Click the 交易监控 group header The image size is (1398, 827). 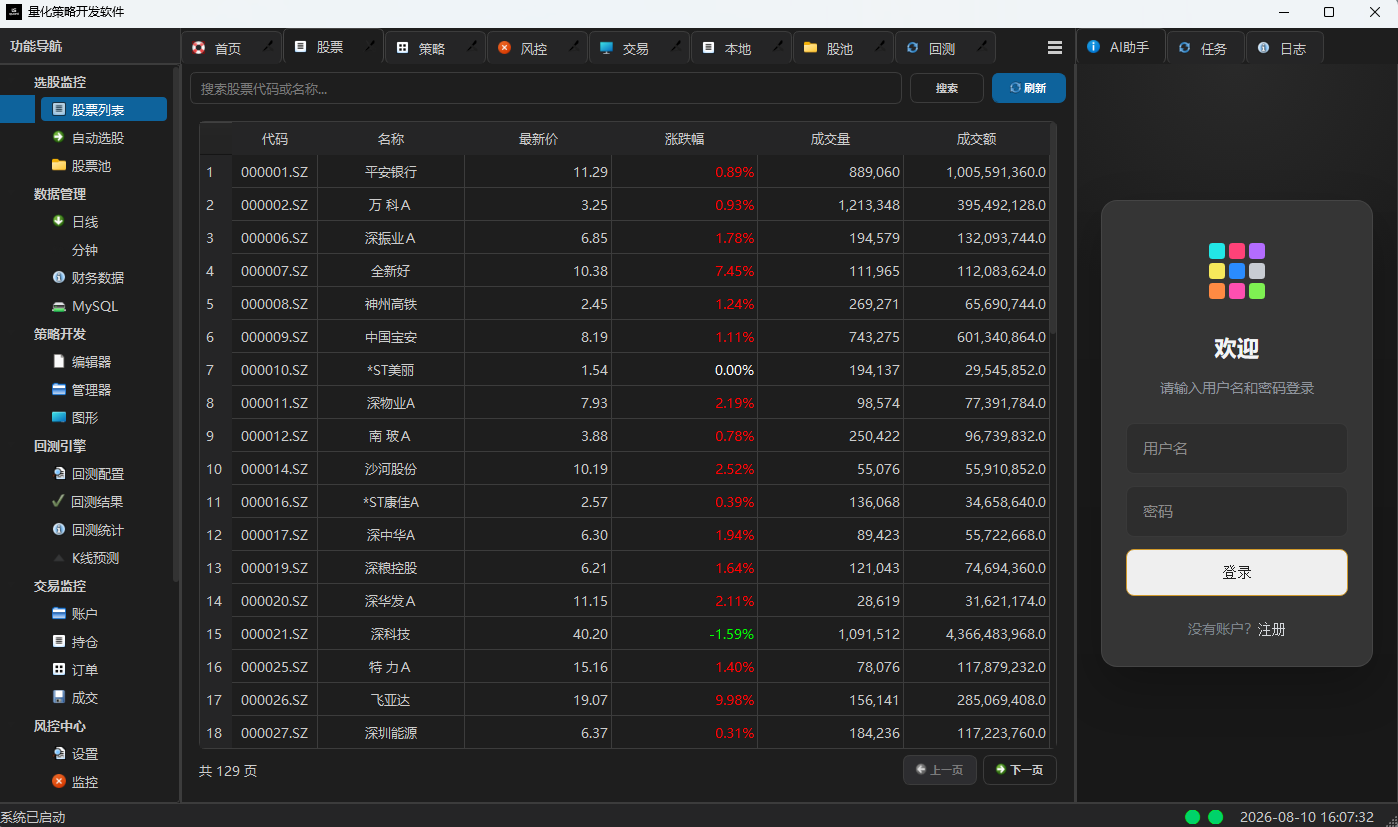point(60,586)
